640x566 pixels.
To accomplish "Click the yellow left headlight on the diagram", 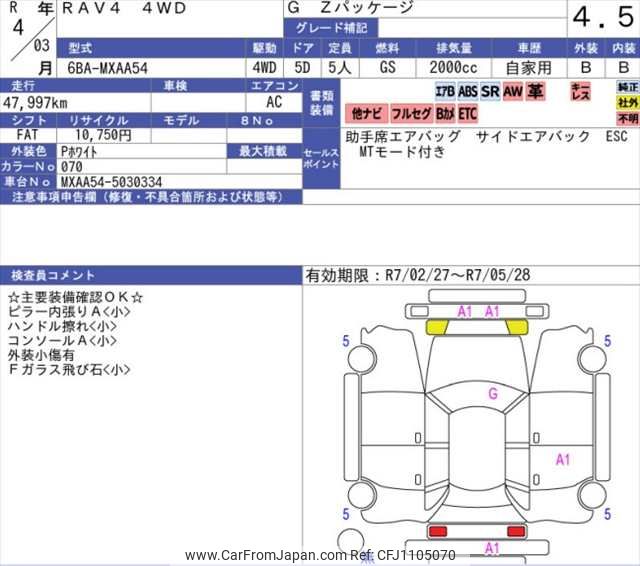I will click(437, 327).
